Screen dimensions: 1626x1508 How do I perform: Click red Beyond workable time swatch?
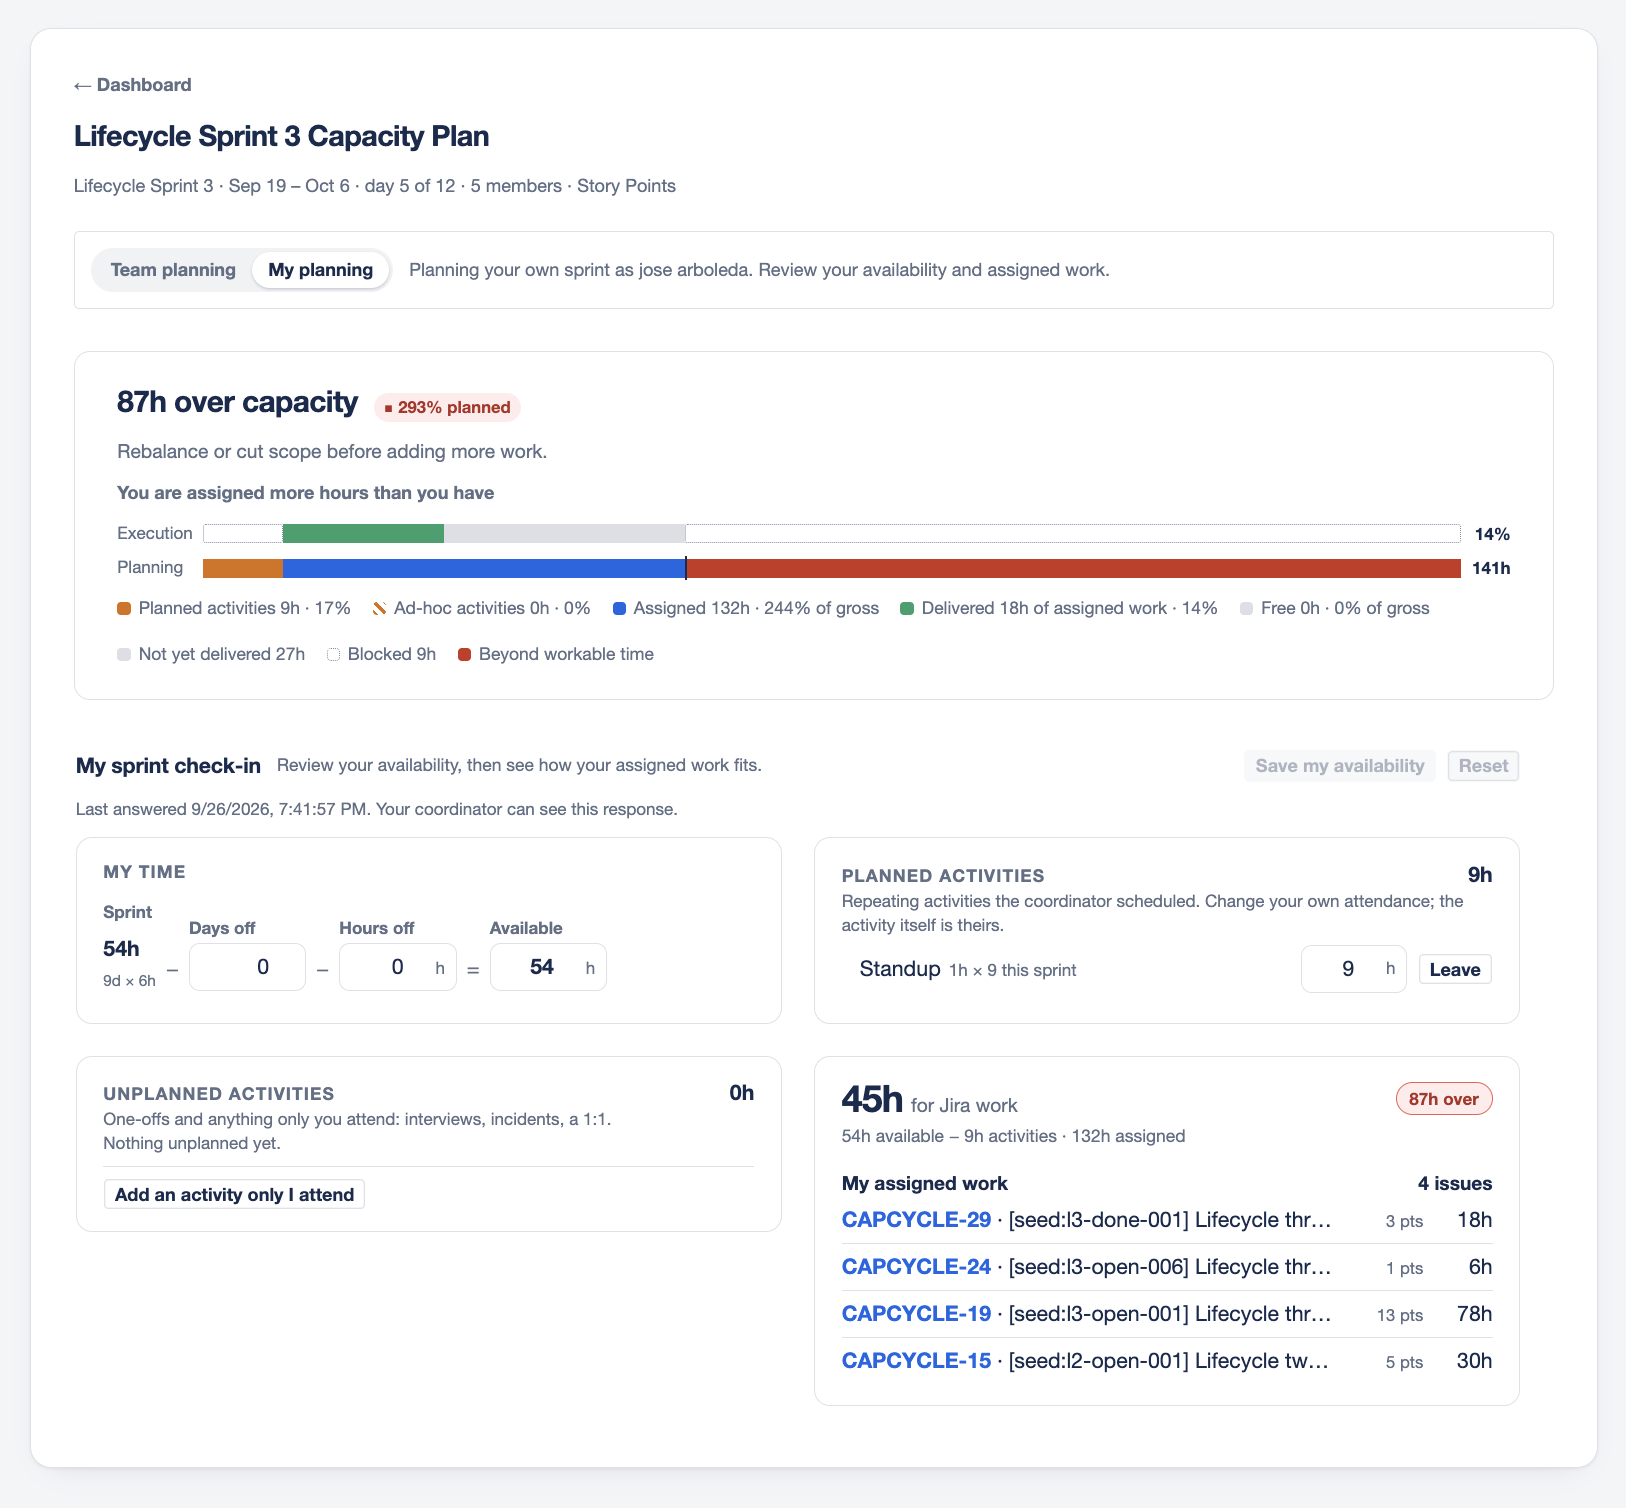[x=464, y=655]
